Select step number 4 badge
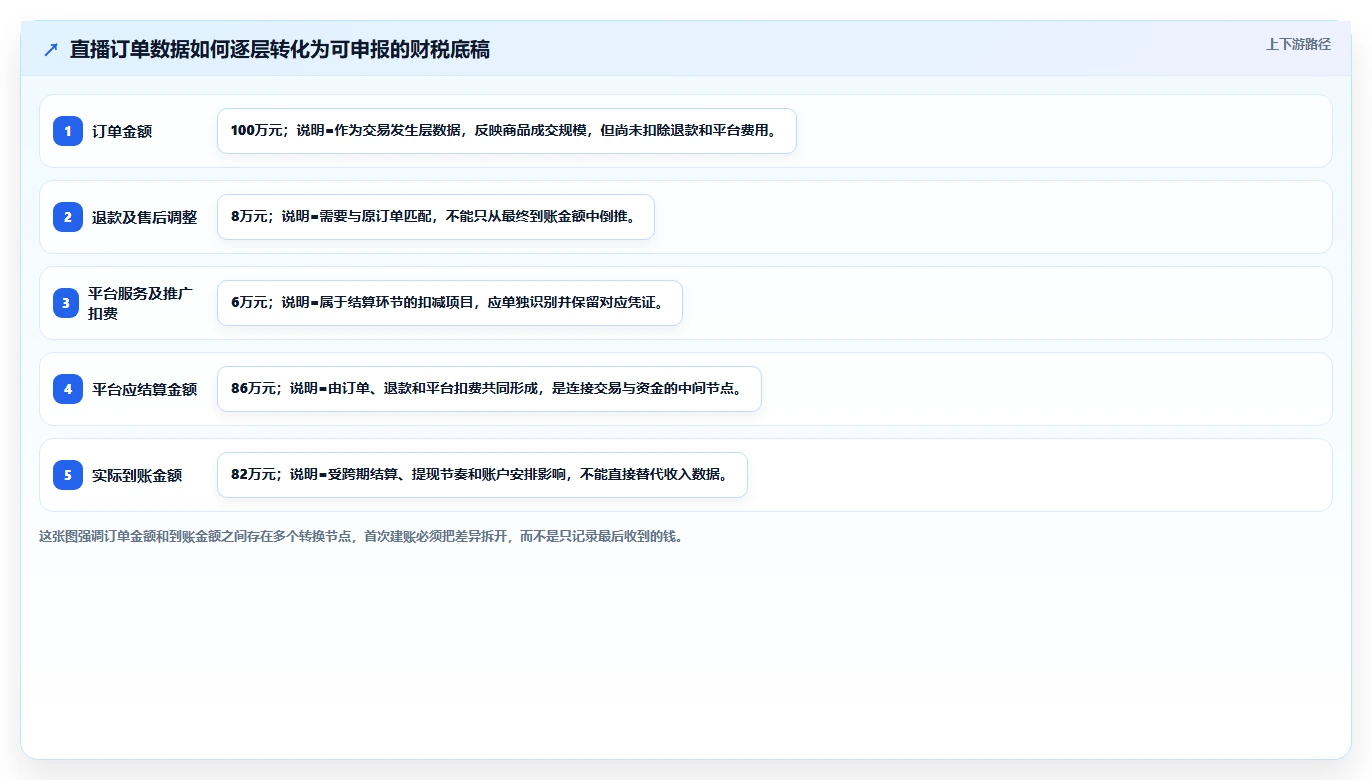This screenshot has height=780, width=1372. [x=68, y=389]
